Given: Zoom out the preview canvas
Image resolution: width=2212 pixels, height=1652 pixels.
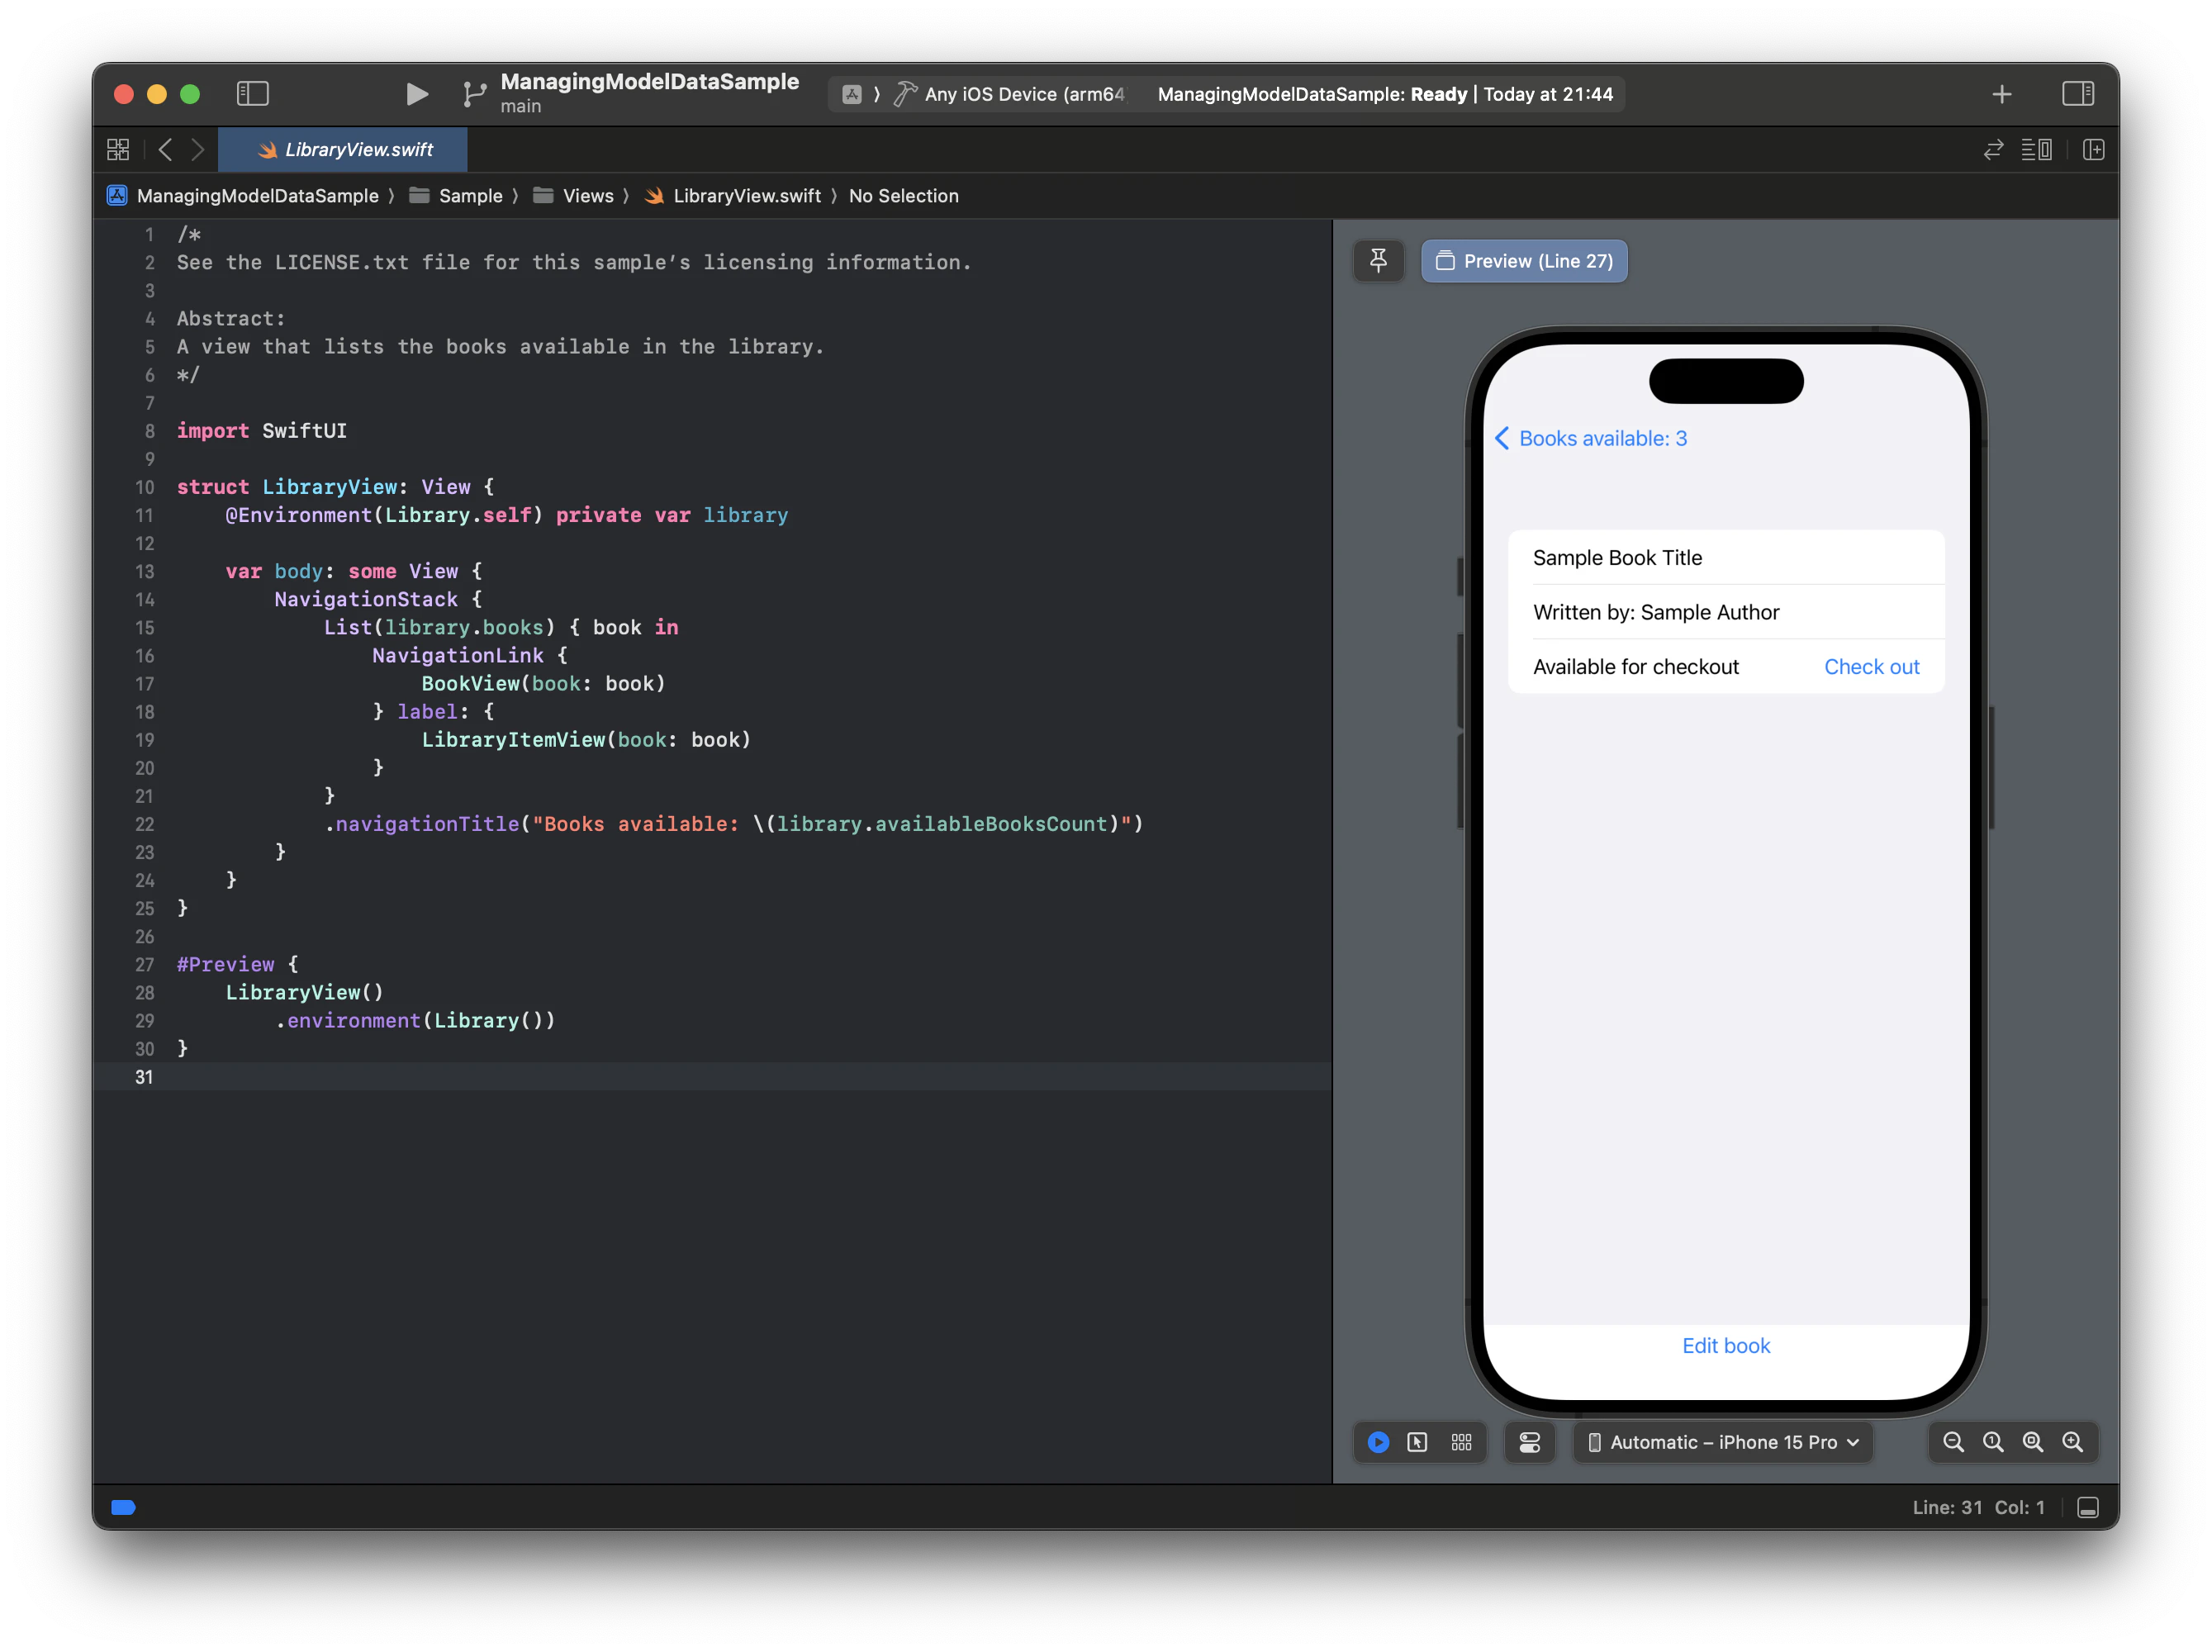Looking at the screenshot, I should coord(1953,1442).
